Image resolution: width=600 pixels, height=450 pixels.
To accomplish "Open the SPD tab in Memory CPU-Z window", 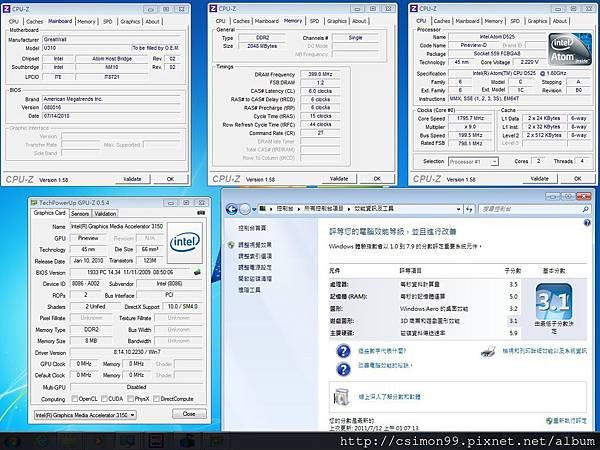I will coord(314,21).
